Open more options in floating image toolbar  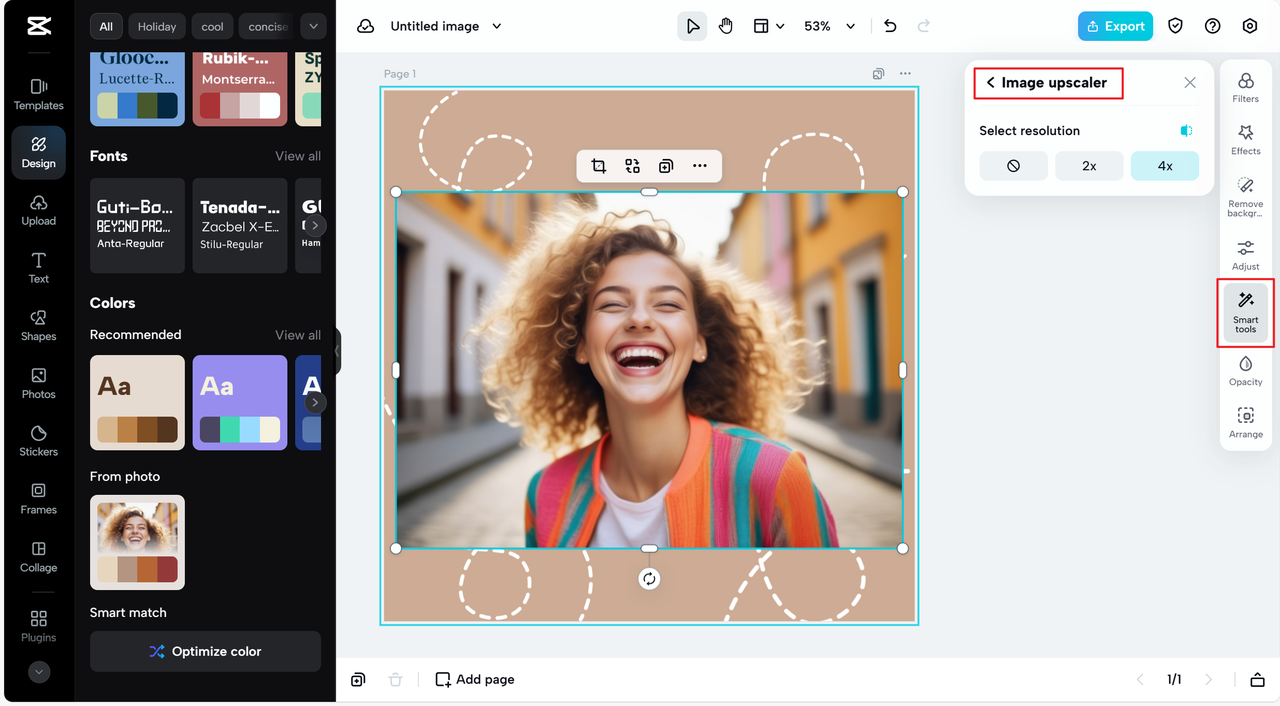pos(700,166)
